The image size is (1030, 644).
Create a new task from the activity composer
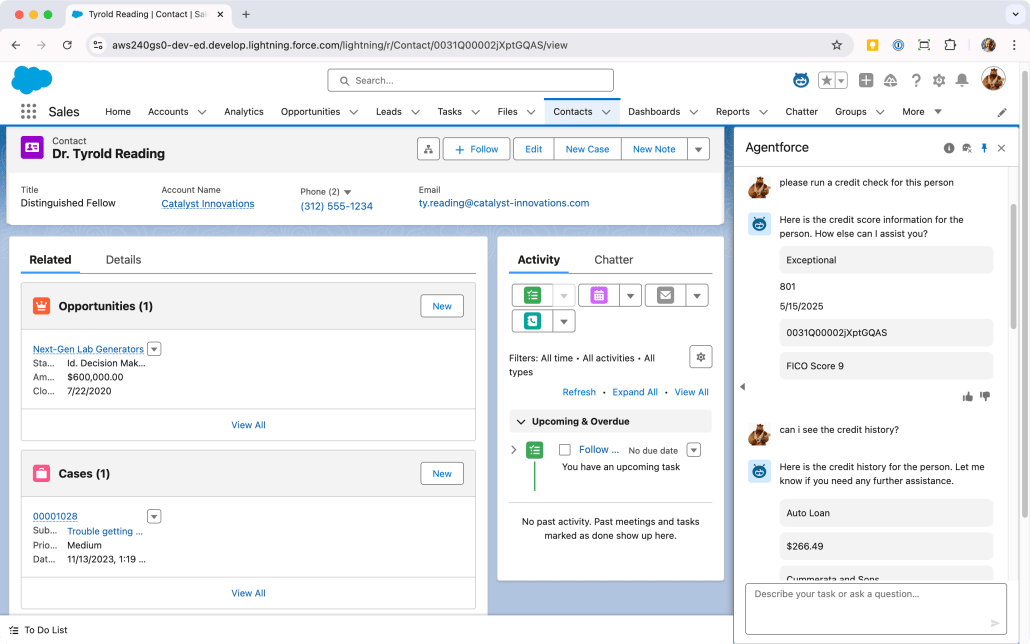coord(534,294)
